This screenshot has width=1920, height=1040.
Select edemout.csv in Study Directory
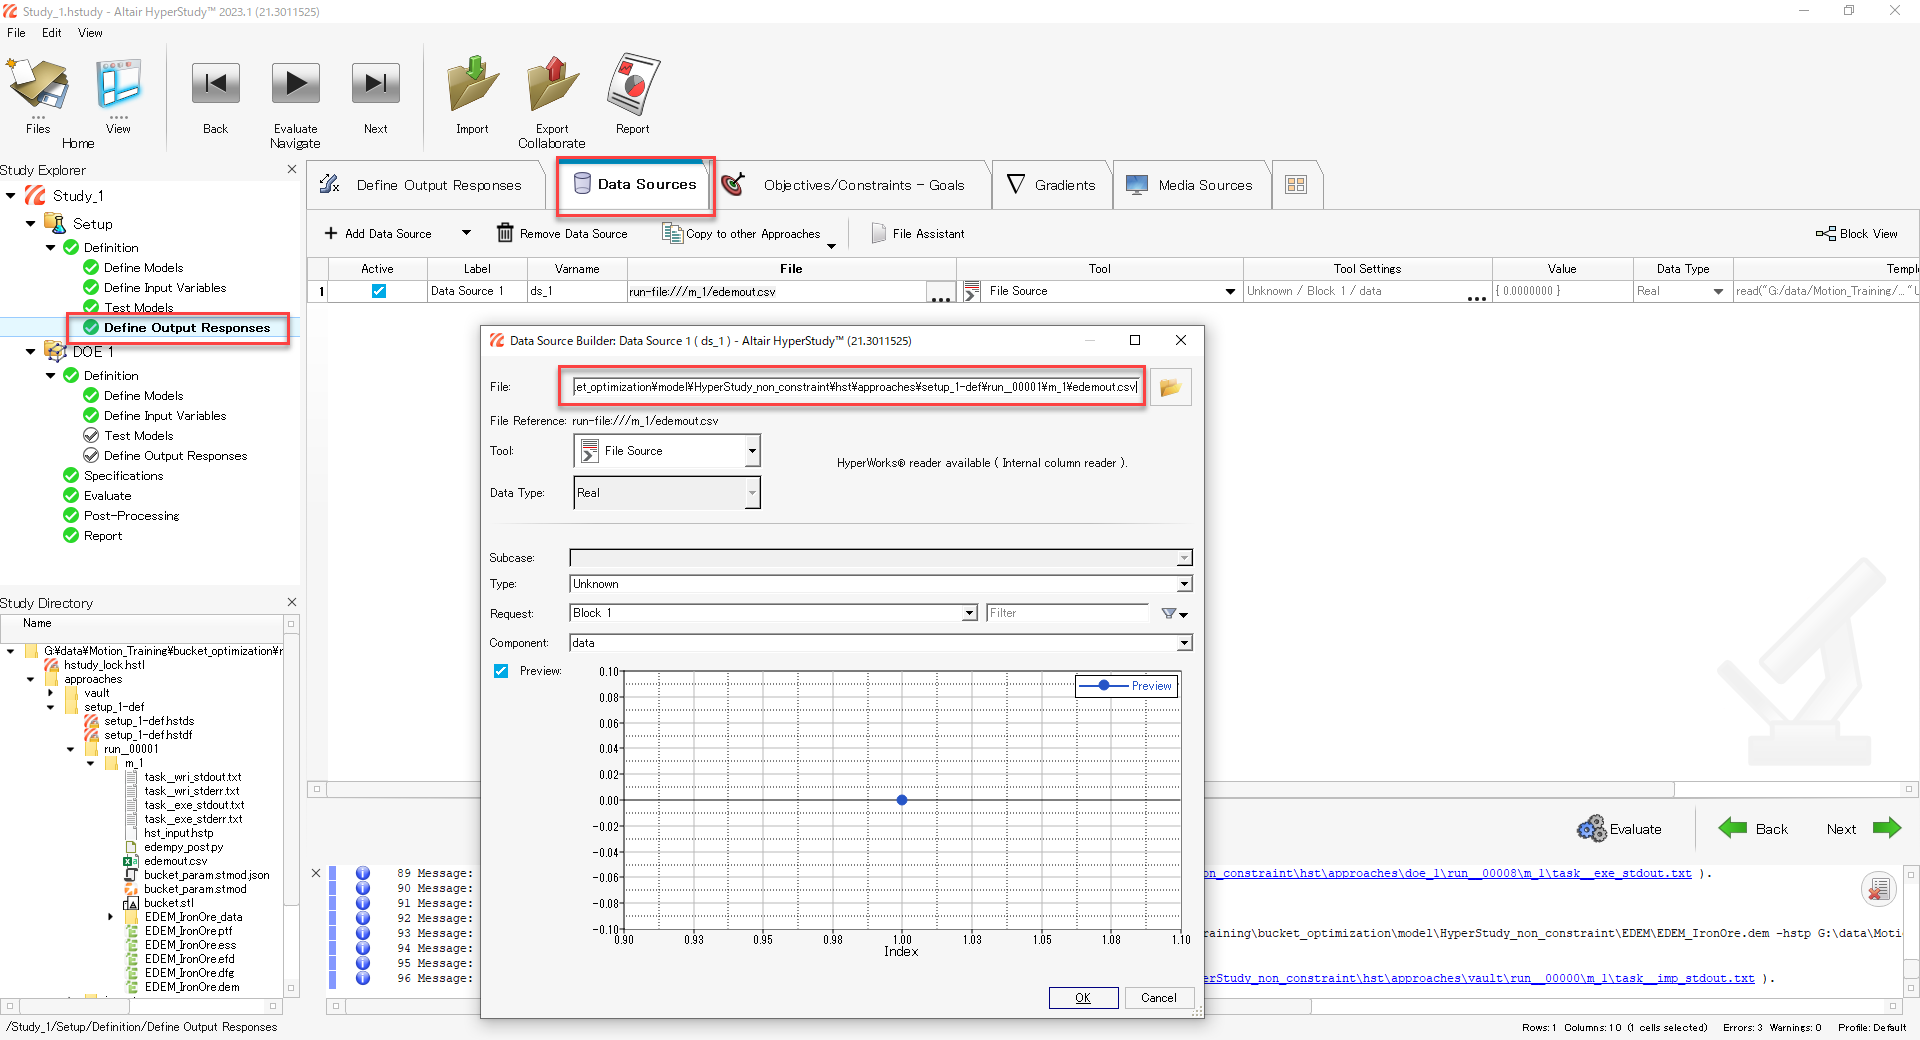[x=176, y=861]
